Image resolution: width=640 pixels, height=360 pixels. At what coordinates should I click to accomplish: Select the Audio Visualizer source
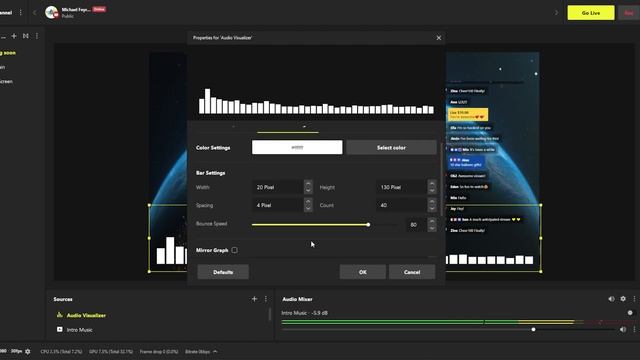click(86, 315)
